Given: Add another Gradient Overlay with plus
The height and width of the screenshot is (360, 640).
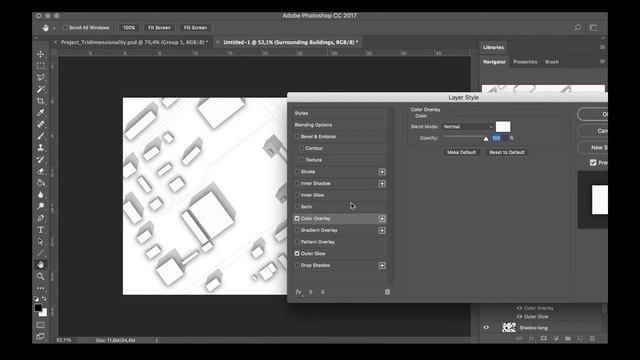Looking at the screenshot, I should (382, 231).
